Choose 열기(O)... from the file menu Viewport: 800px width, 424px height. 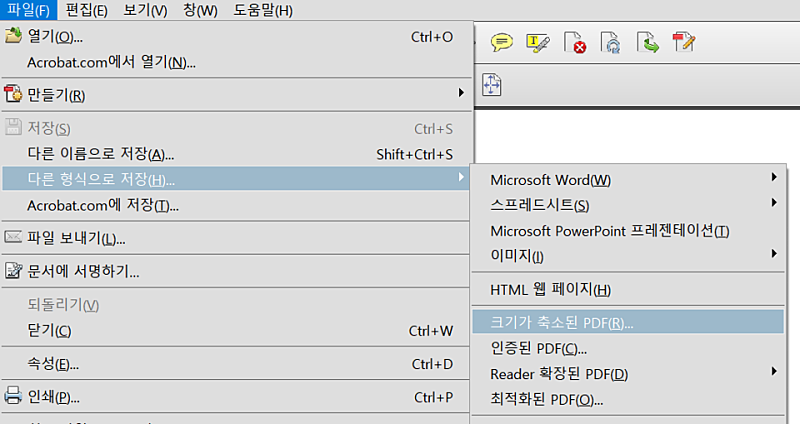(x=236, y=37)
